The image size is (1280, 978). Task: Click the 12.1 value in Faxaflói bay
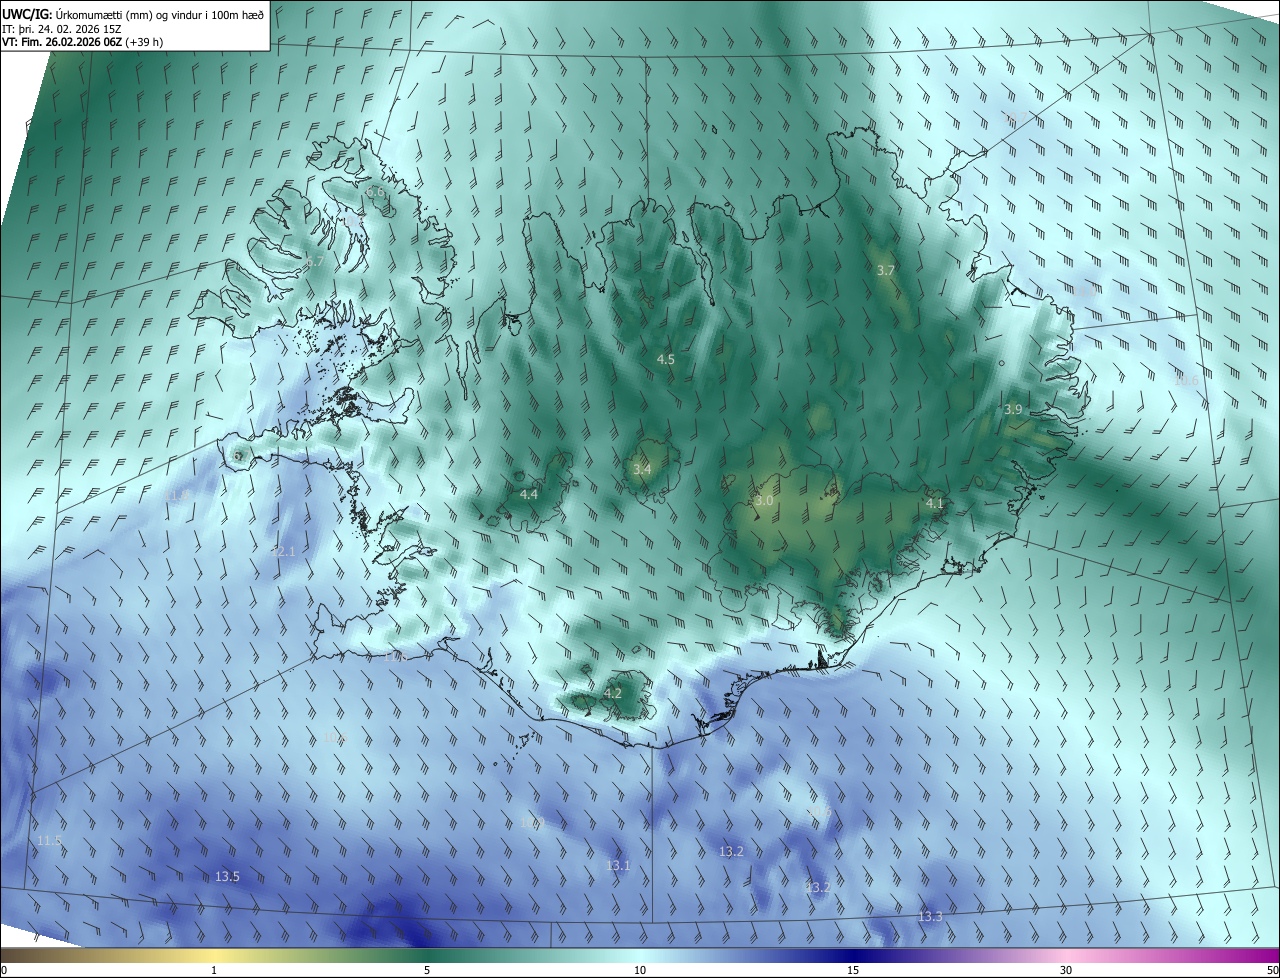[x=284, y=551]
